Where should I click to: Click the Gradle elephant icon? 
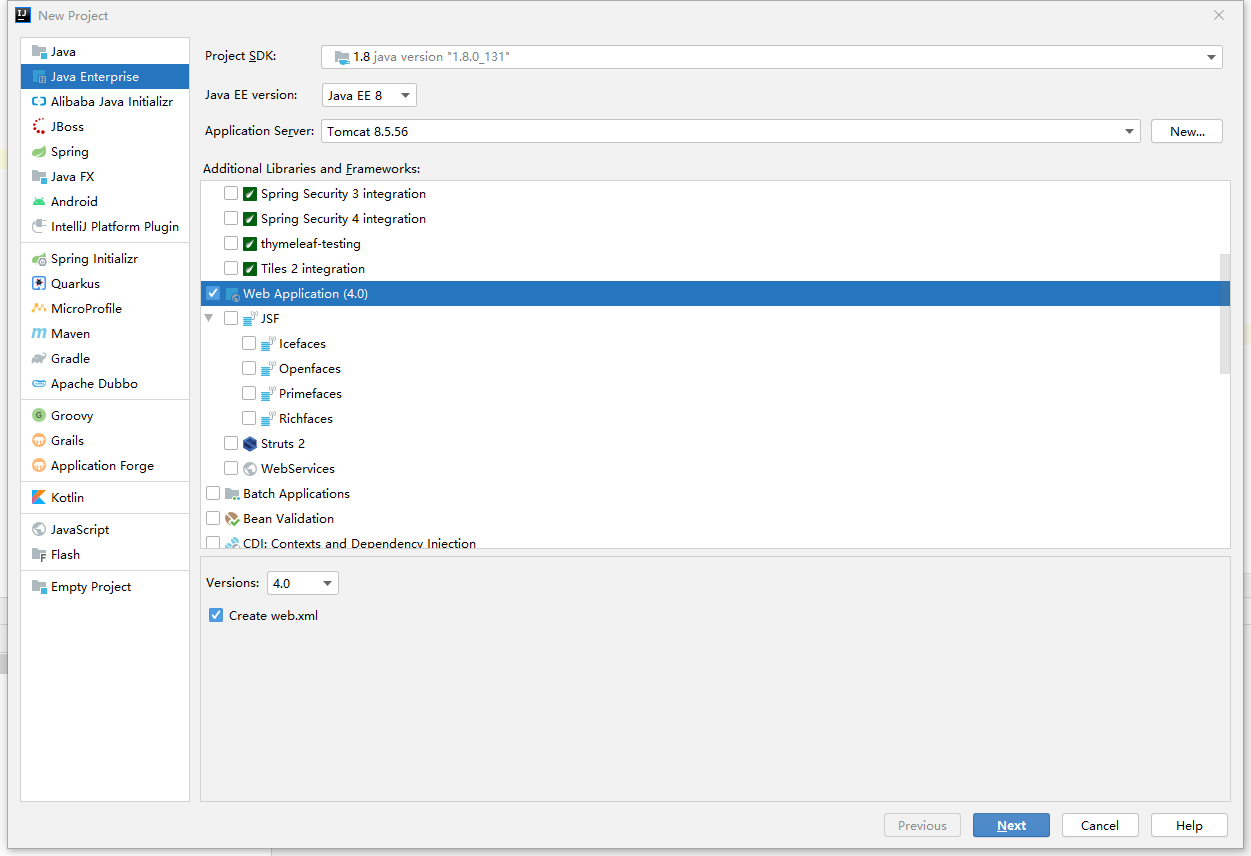click(x=39, y=359)
